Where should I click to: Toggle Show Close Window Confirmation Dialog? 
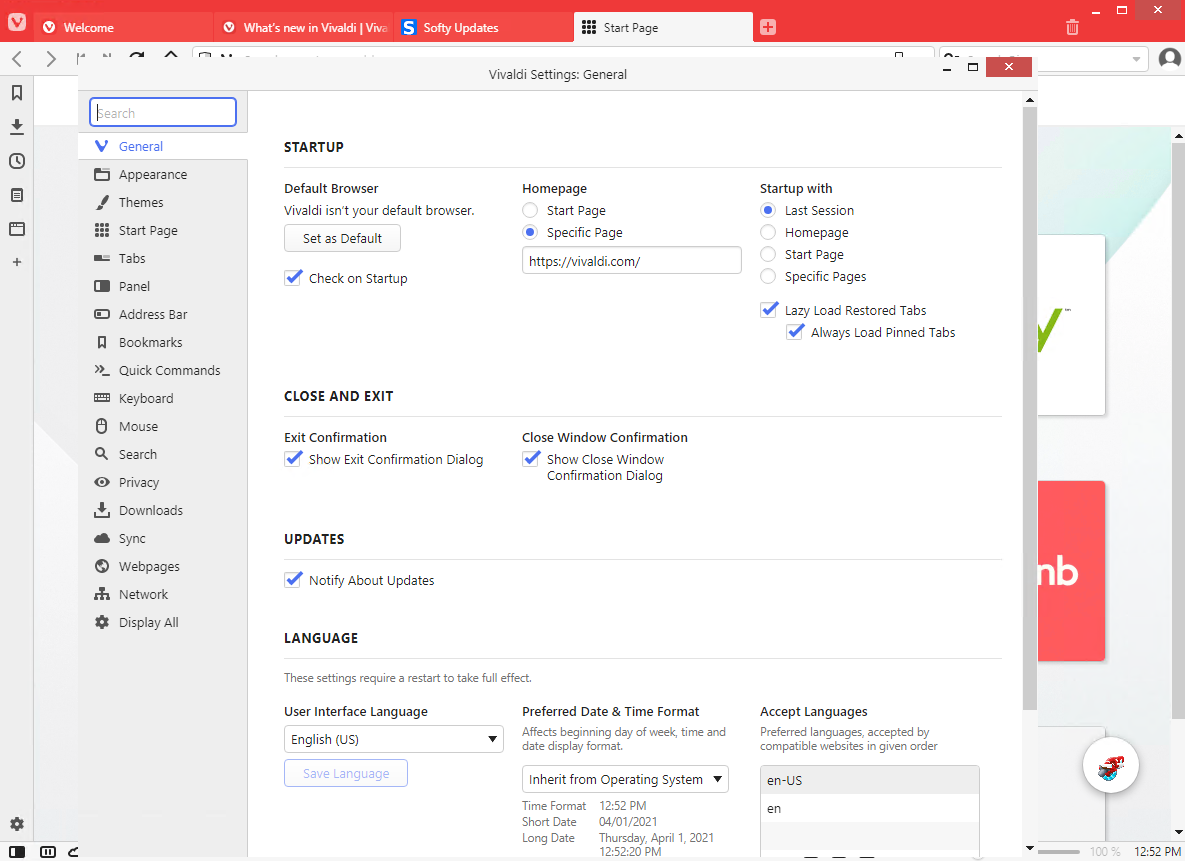pos(531,459)
